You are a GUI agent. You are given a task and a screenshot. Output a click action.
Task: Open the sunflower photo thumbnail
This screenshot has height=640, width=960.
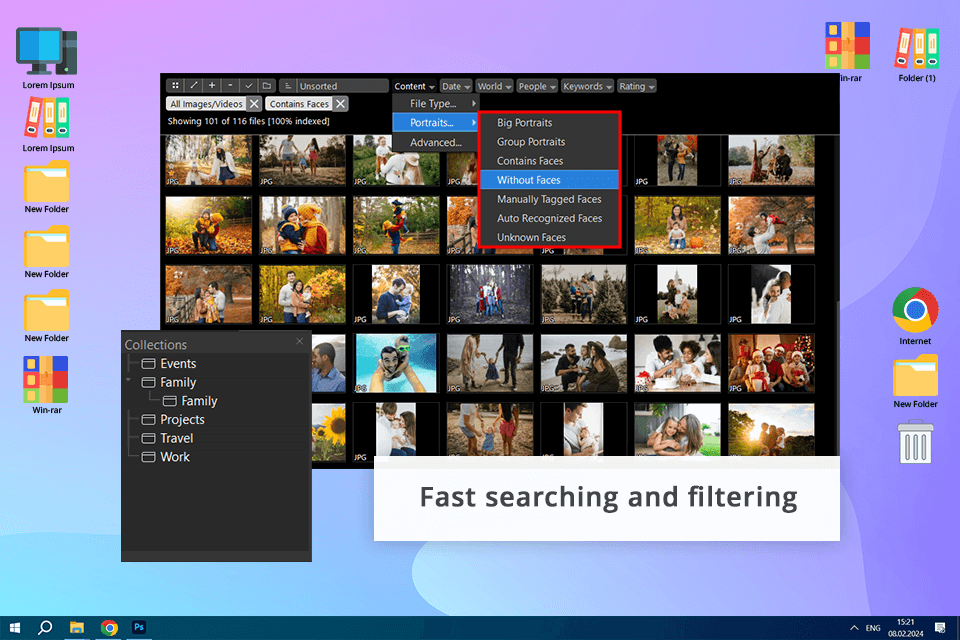(329, 432)
